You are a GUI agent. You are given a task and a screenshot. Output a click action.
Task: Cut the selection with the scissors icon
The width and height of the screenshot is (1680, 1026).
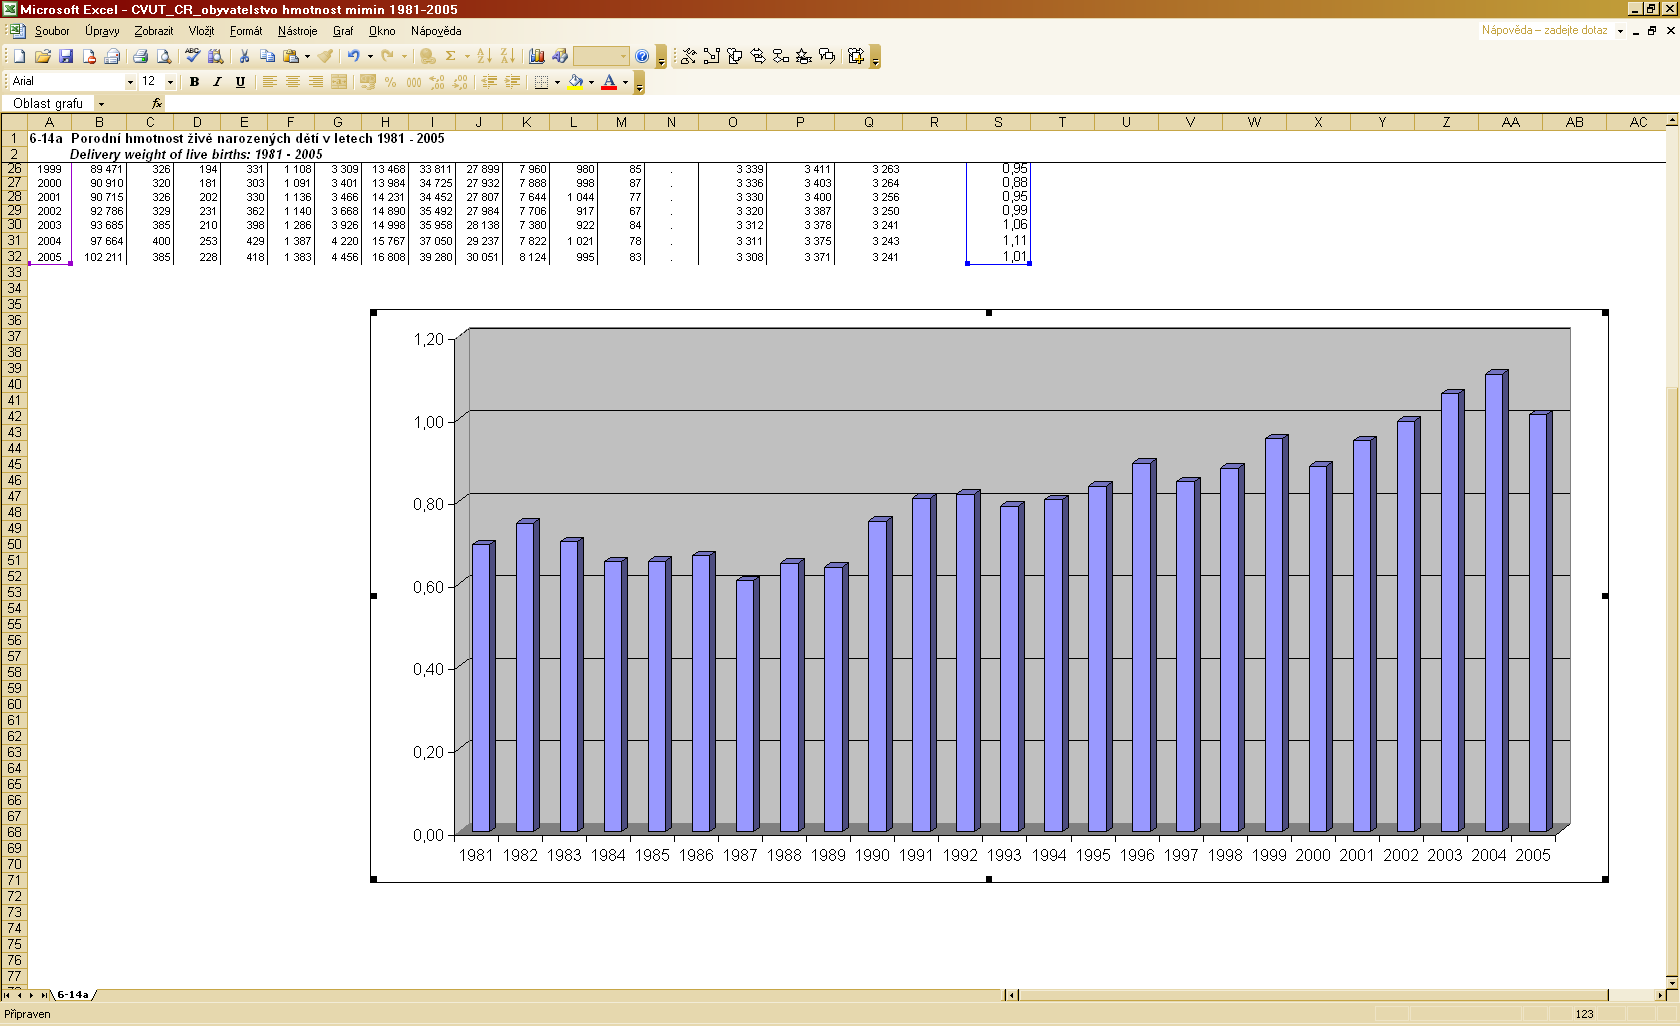(x=243, y=57)
